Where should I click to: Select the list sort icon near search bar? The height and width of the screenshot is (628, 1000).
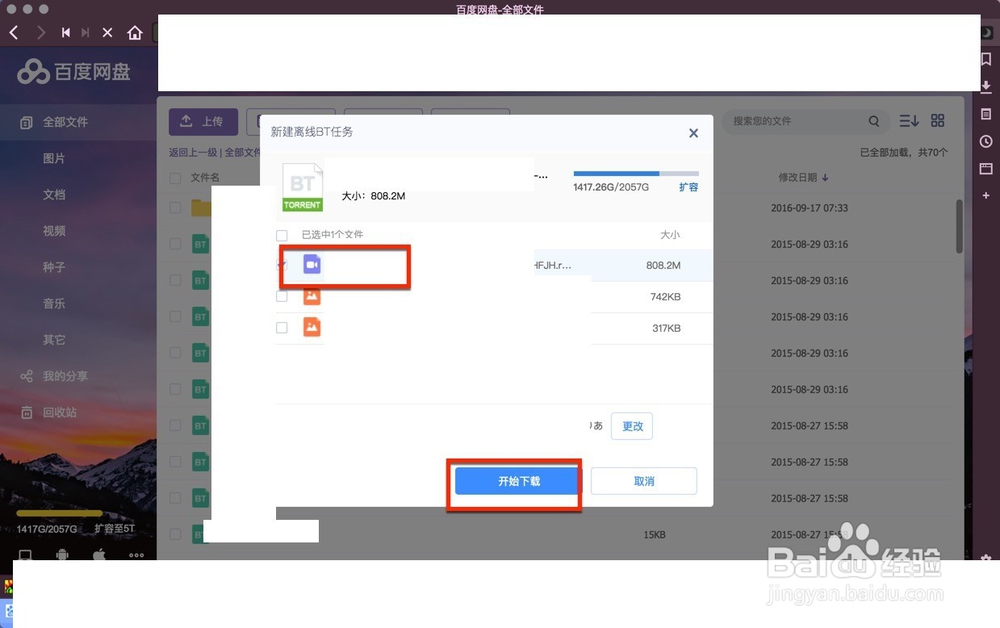(x=907, y=120)
